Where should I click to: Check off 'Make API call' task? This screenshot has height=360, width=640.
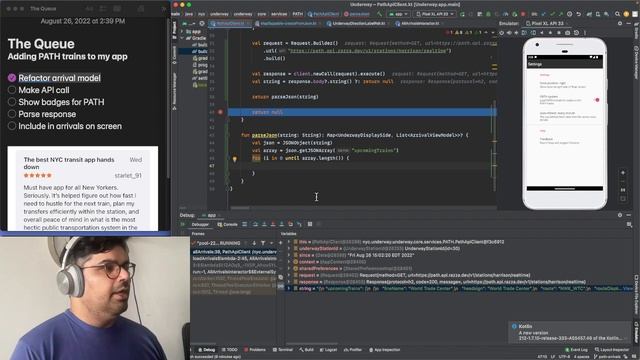pyautogui.click(x=12, y=90)
